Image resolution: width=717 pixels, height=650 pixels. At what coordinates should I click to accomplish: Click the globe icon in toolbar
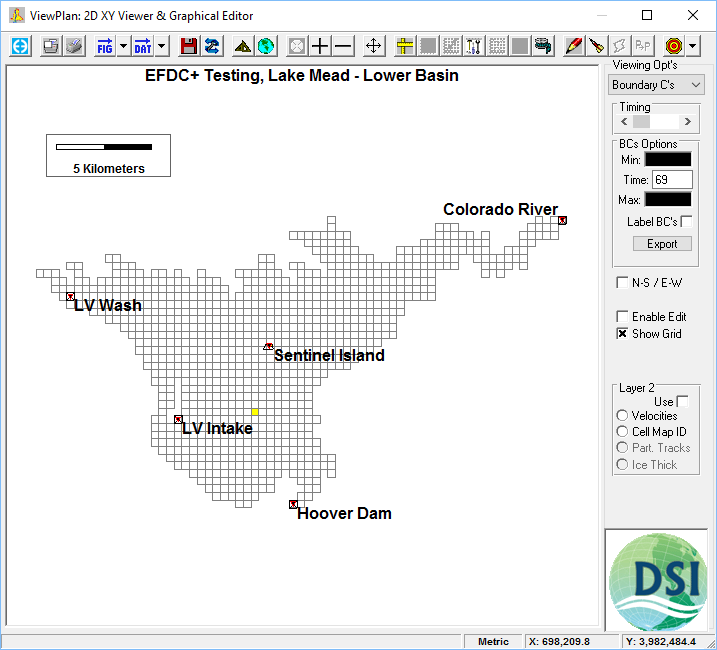pyautogui.click(x=265, y=46)
